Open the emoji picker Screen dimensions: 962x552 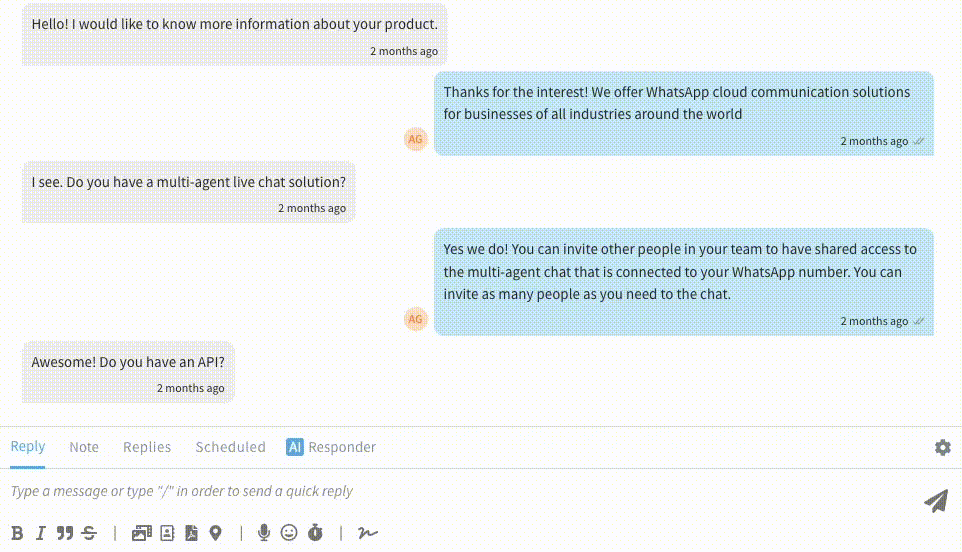tap(289, 533)
